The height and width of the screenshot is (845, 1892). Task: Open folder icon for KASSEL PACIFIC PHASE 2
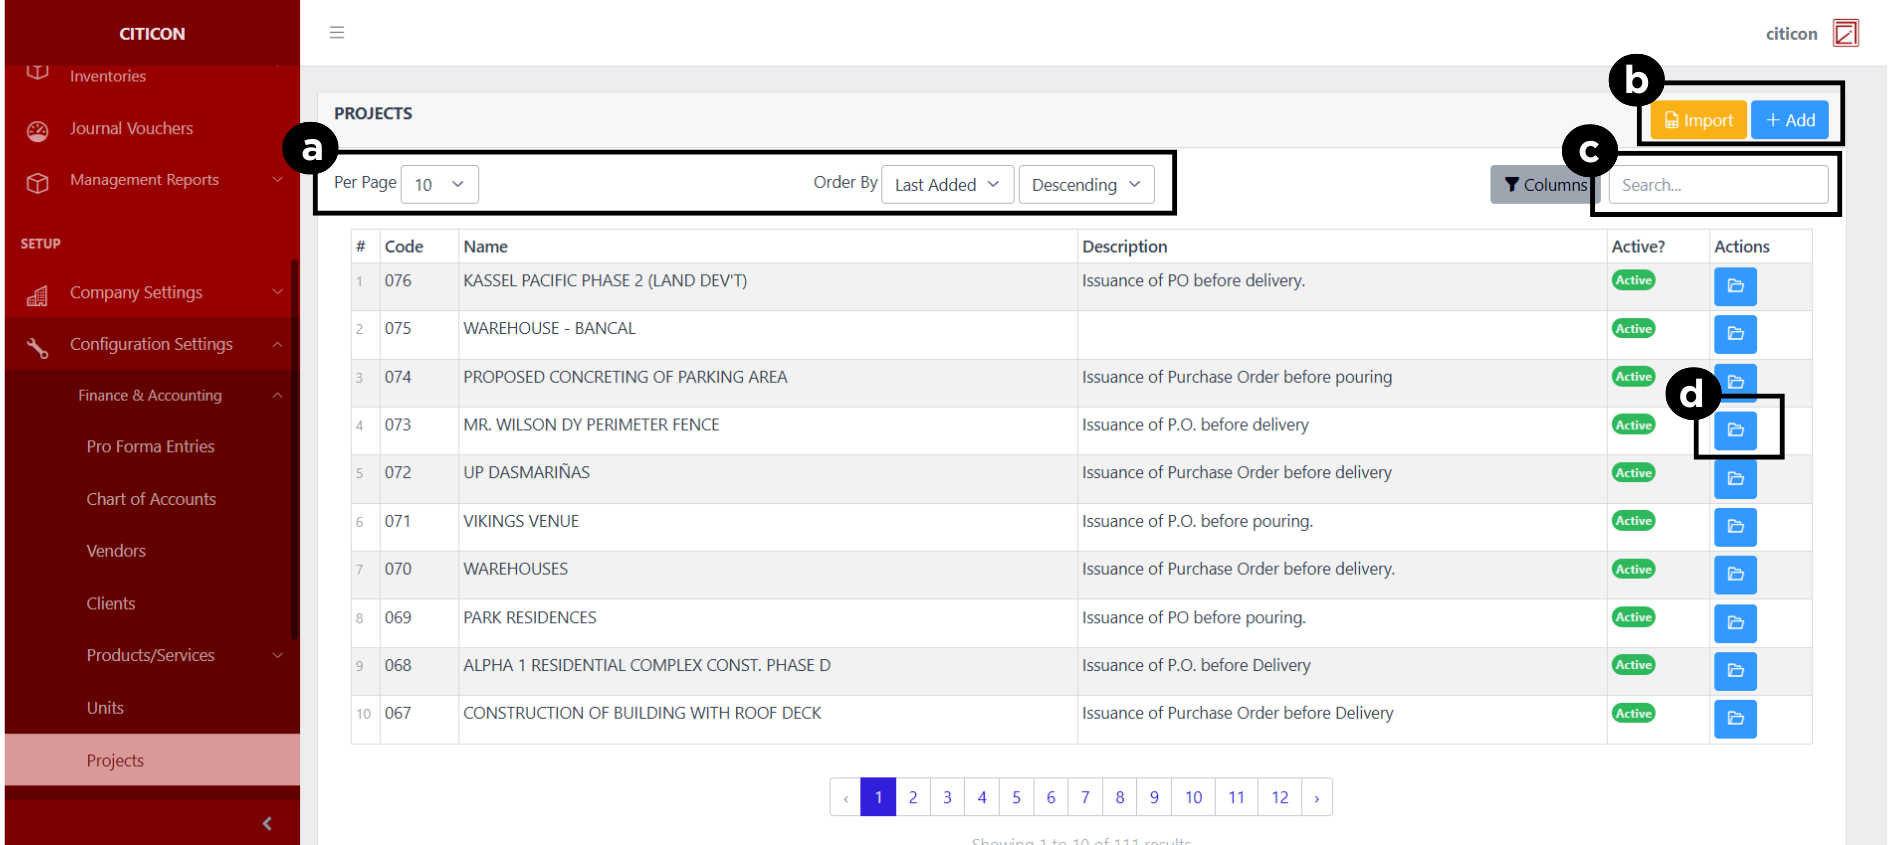[x=1734, y=286]
